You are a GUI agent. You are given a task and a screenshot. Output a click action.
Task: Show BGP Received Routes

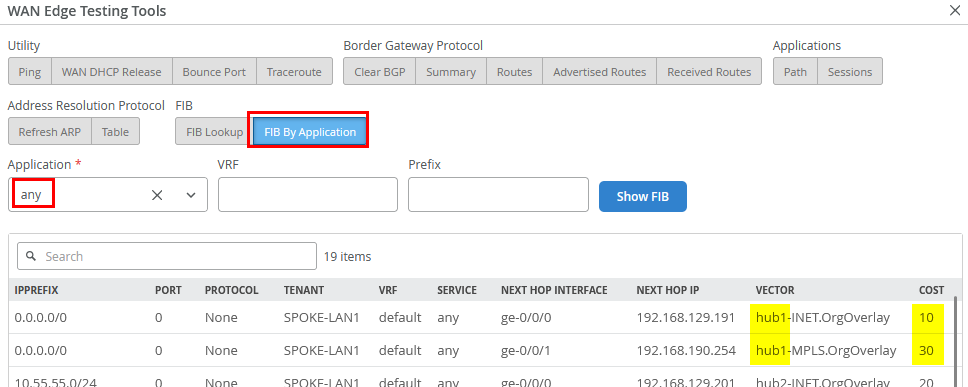(x=709, y=72)
